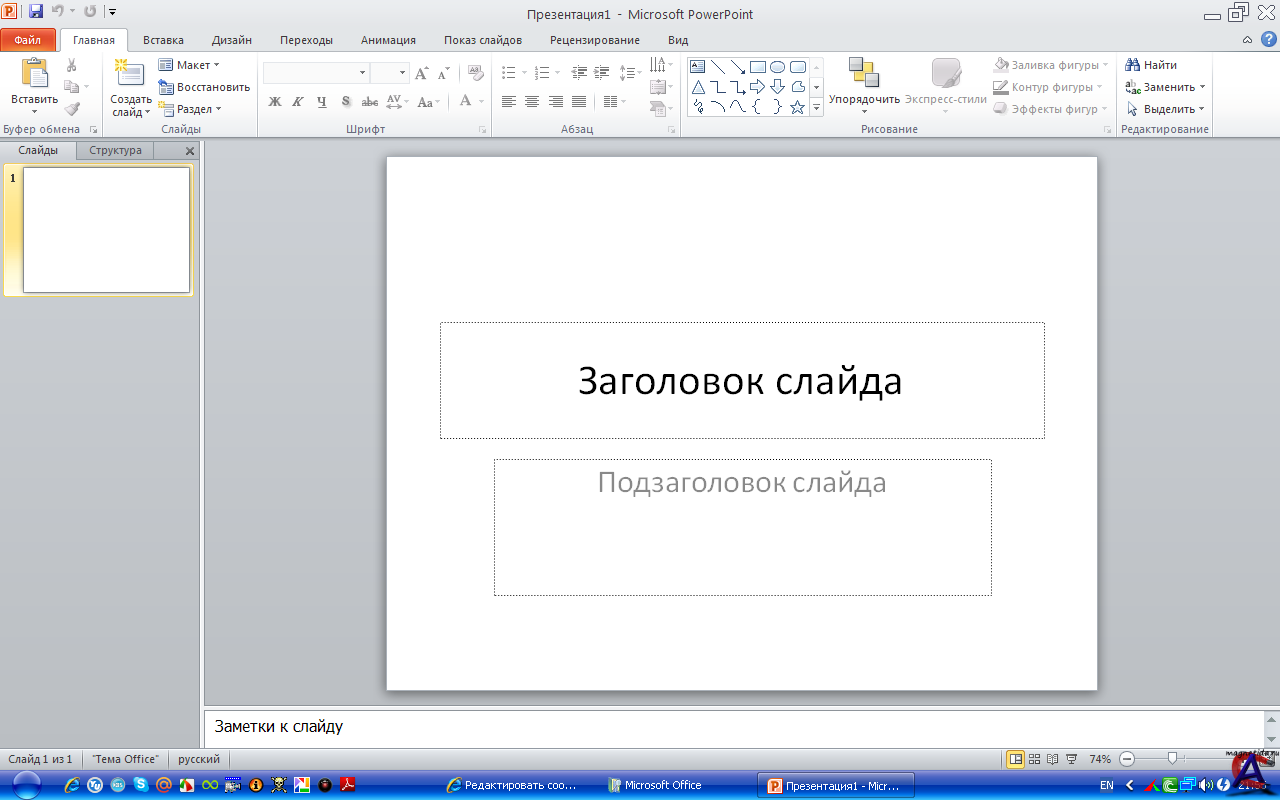1280x800 pixels.
Task: Click the Восстановить reset slide icon
Action: point(166,87)
